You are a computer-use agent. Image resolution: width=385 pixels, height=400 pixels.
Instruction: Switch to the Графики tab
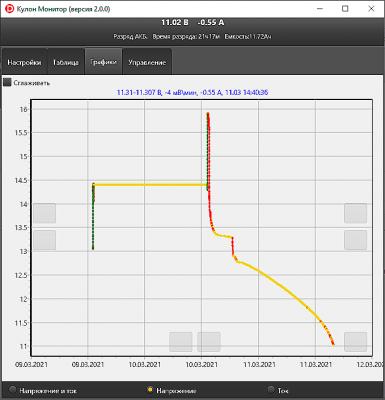click(103, 62)
